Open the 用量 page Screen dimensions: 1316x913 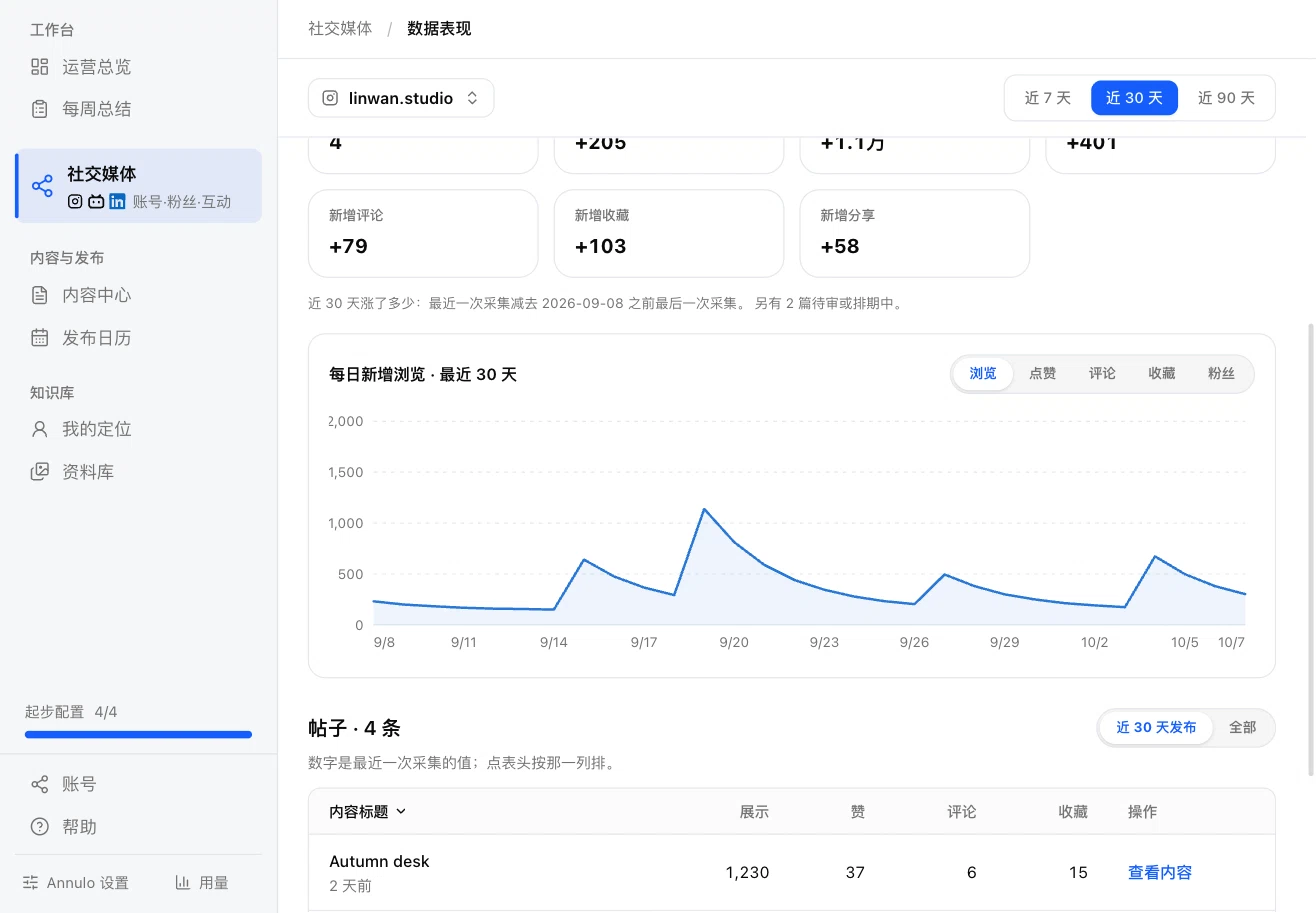202,882
